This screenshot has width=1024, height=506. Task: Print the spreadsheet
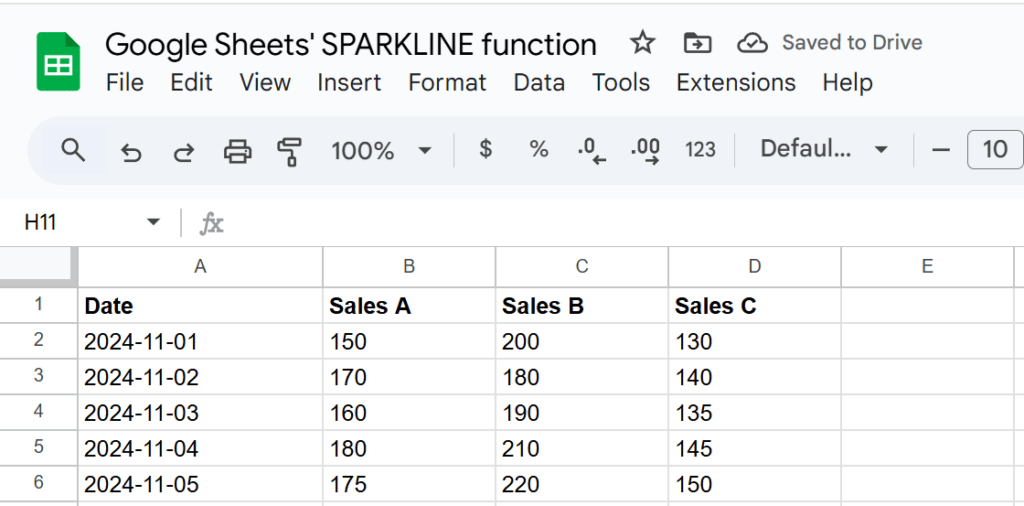237,151
